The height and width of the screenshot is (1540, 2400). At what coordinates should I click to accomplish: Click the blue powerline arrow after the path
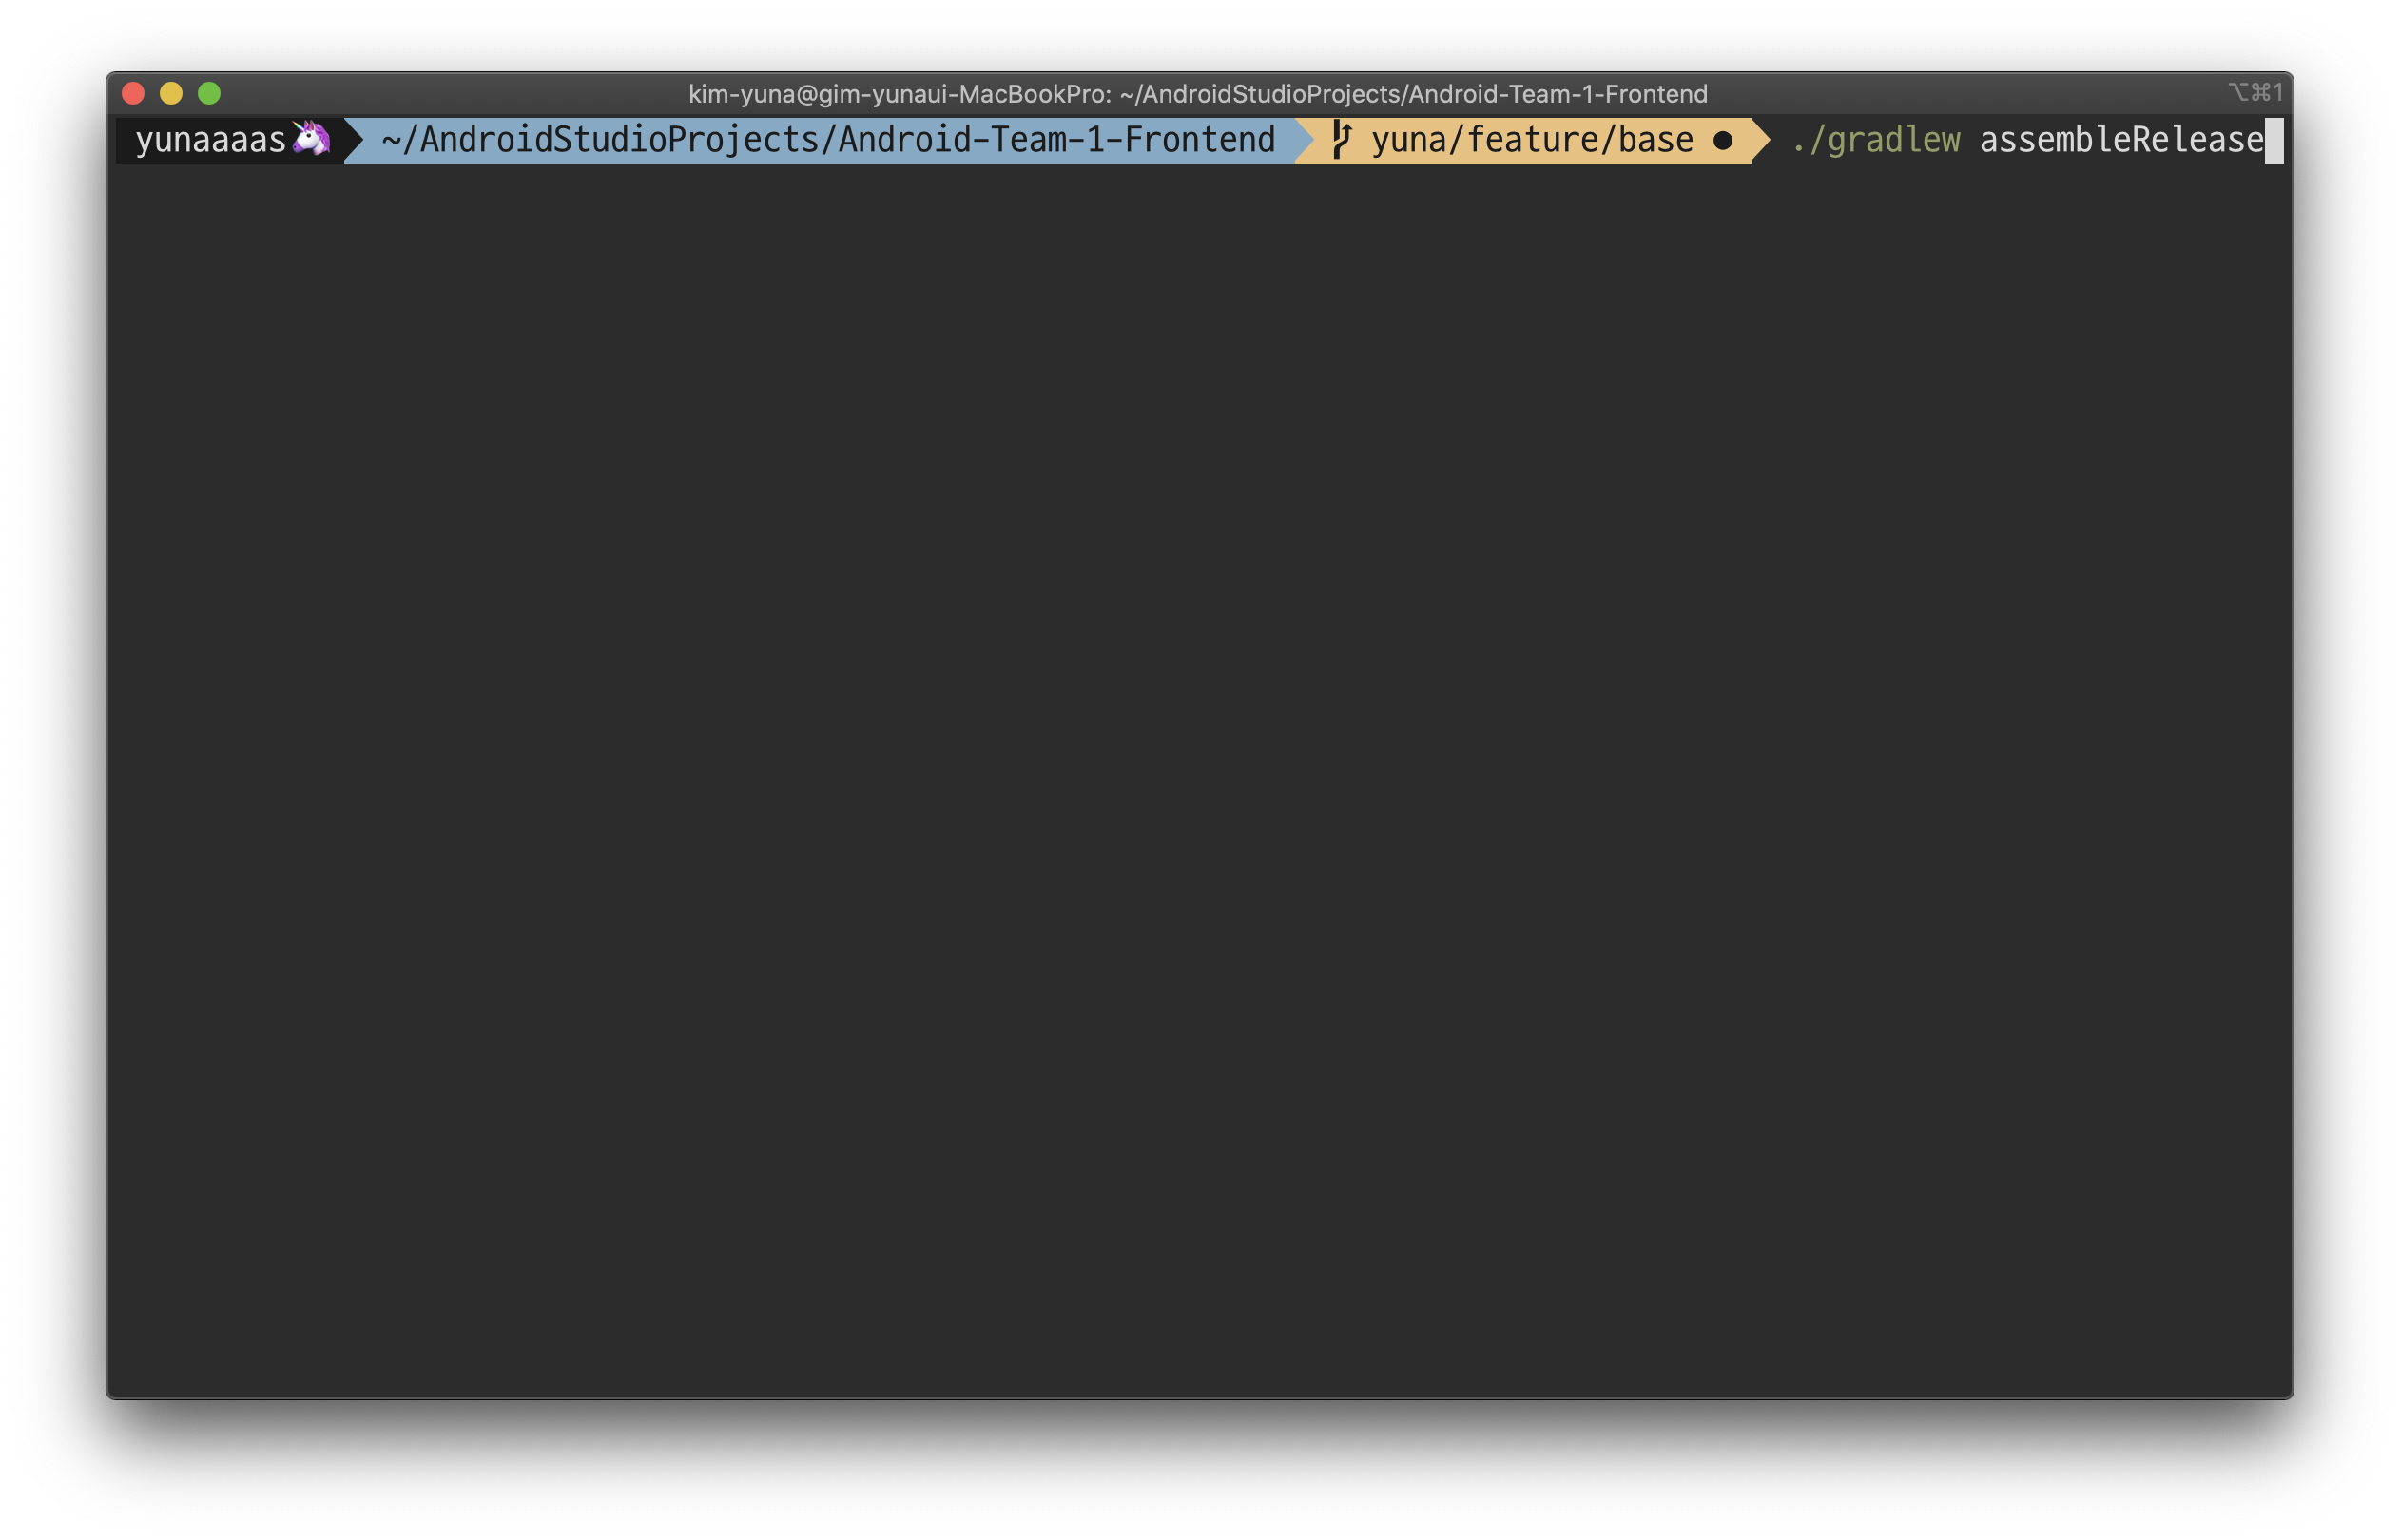point(1304,140)
